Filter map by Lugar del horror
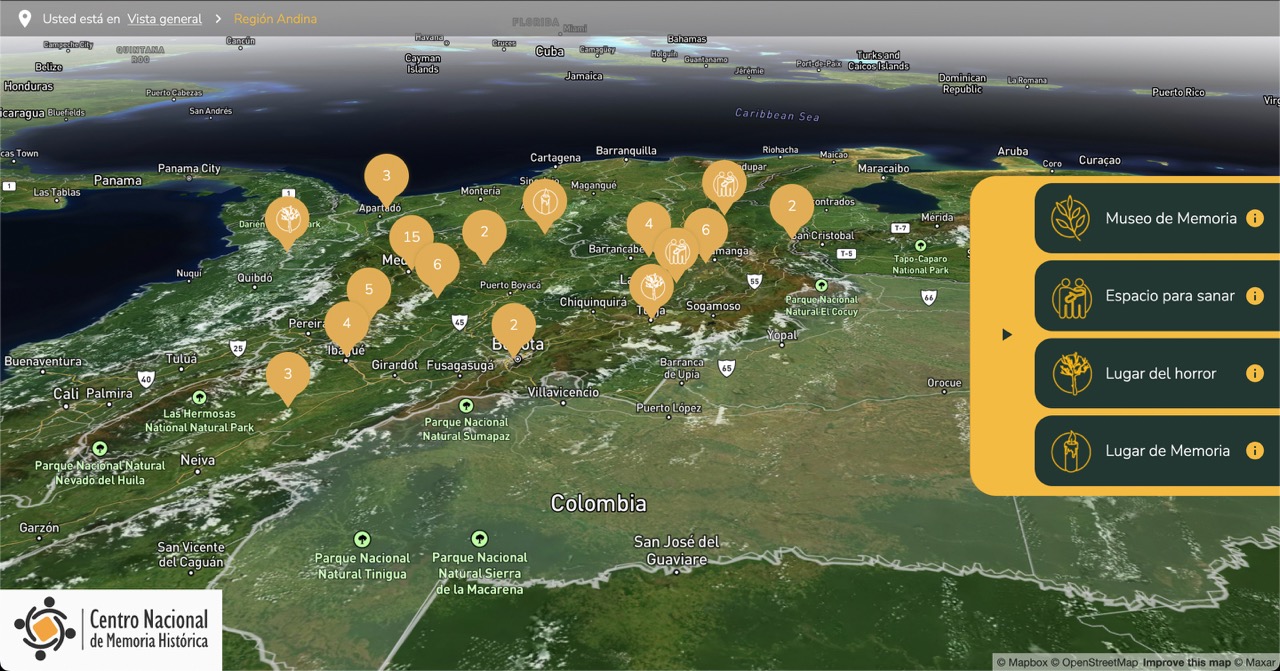 (x=1157, y=373)
